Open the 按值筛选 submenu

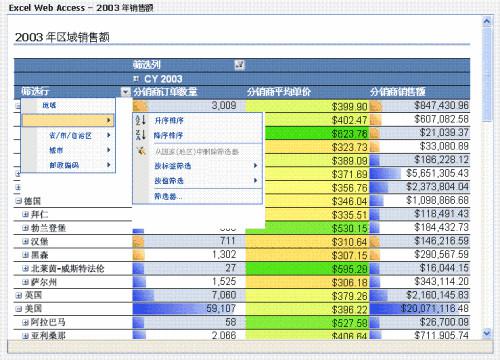point(197,180)
